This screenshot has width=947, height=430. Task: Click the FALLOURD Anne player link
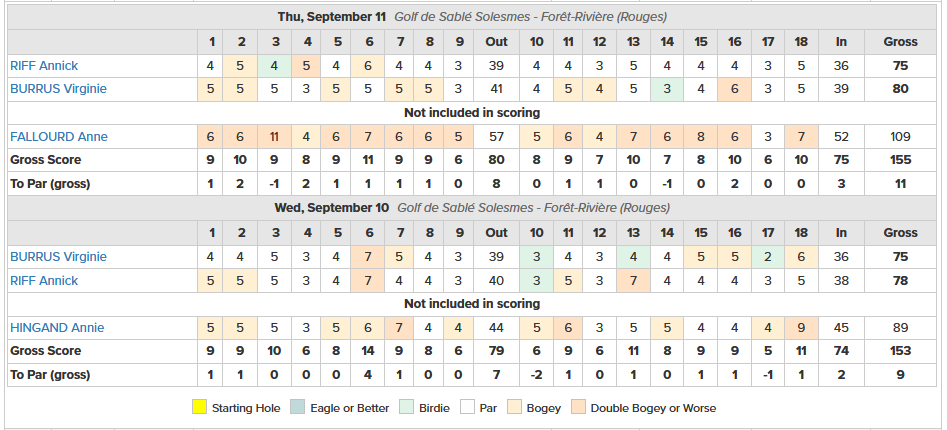pos(59,136)
